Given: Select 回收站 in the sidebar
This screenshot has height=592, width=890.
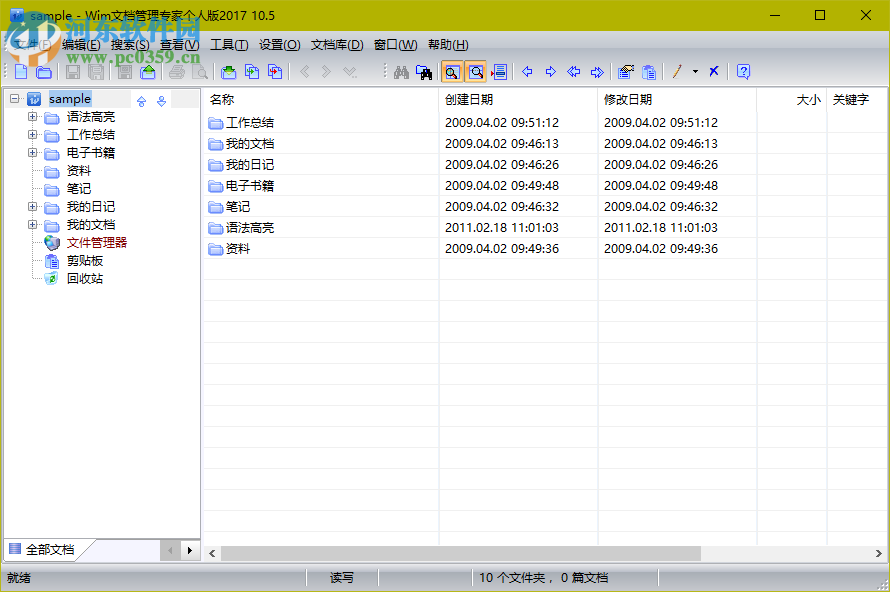Looking at the screenshot, I should pos(85,279).
